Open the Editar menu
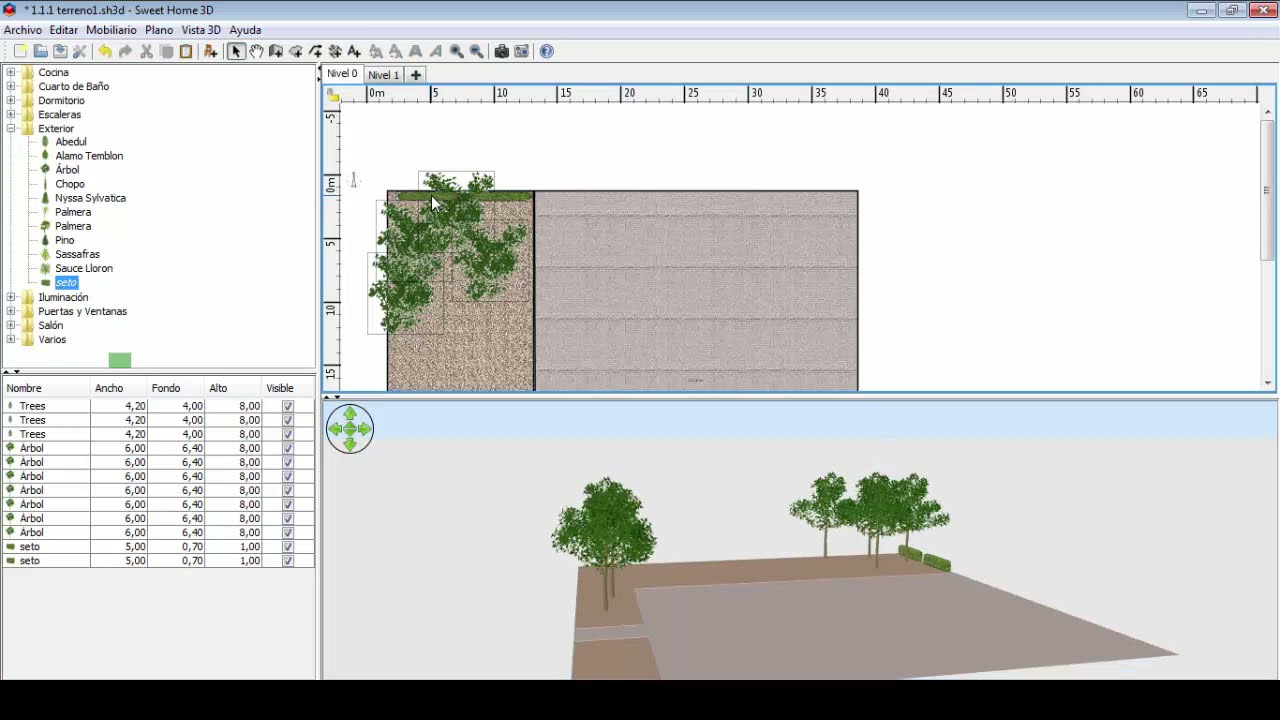The width and height of the screenshot is (1280, 720). [64, 30]
